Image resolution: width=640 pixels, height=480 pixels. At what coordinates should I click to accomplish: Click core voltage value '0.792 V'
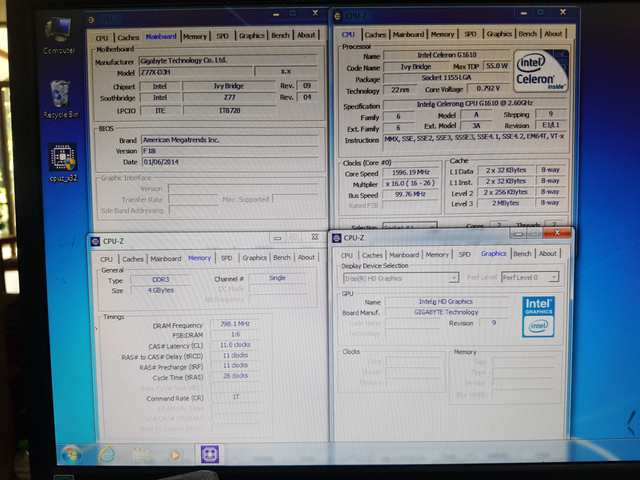tap(487, 89)
